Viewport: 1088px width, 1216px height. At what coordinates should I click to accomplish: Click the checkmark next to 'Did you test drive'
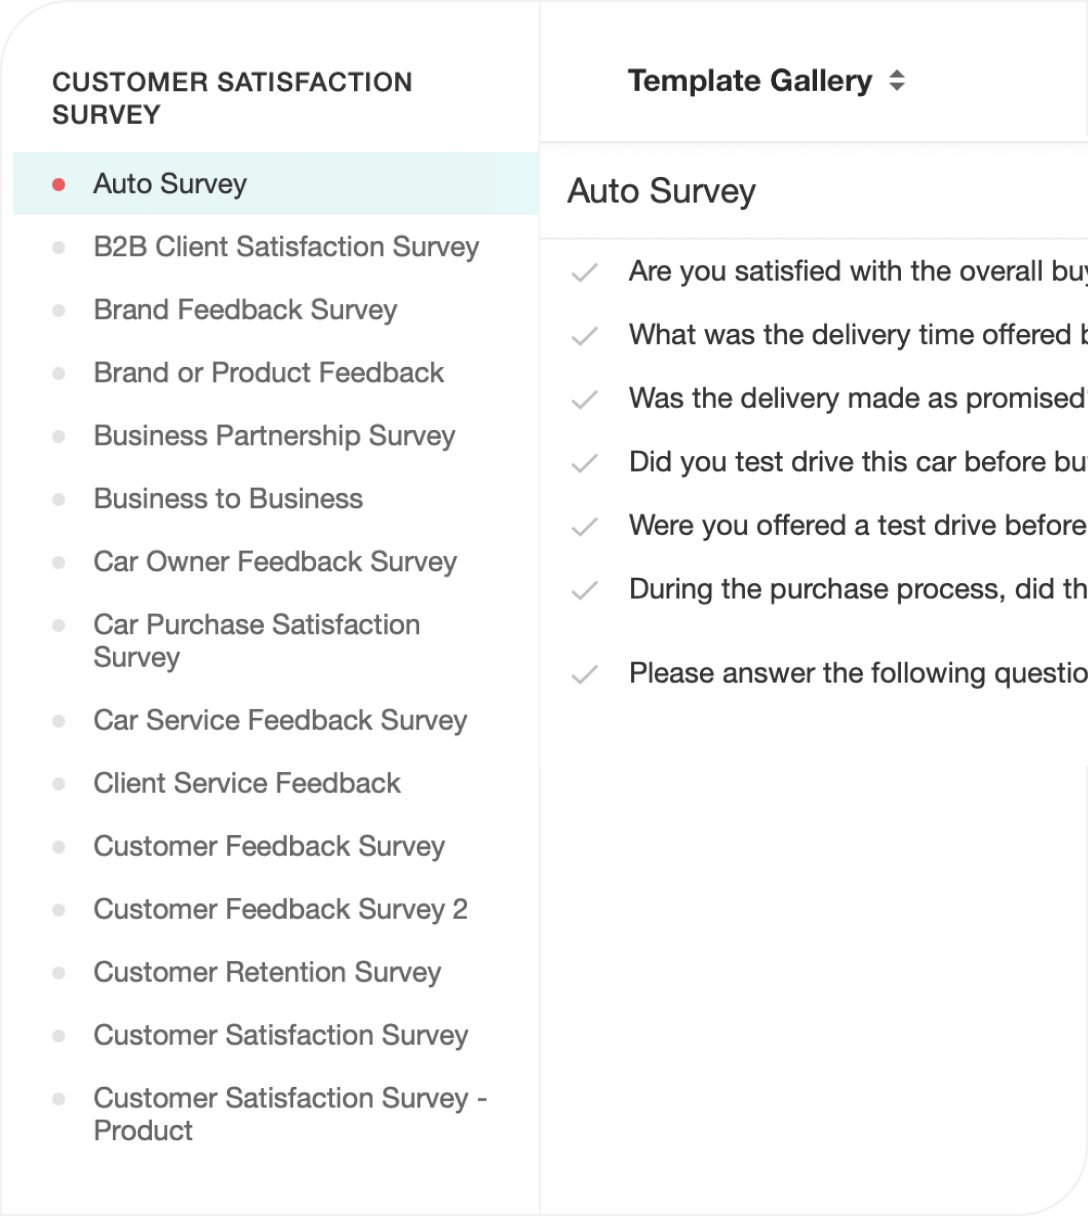click(x=584, y=463)
